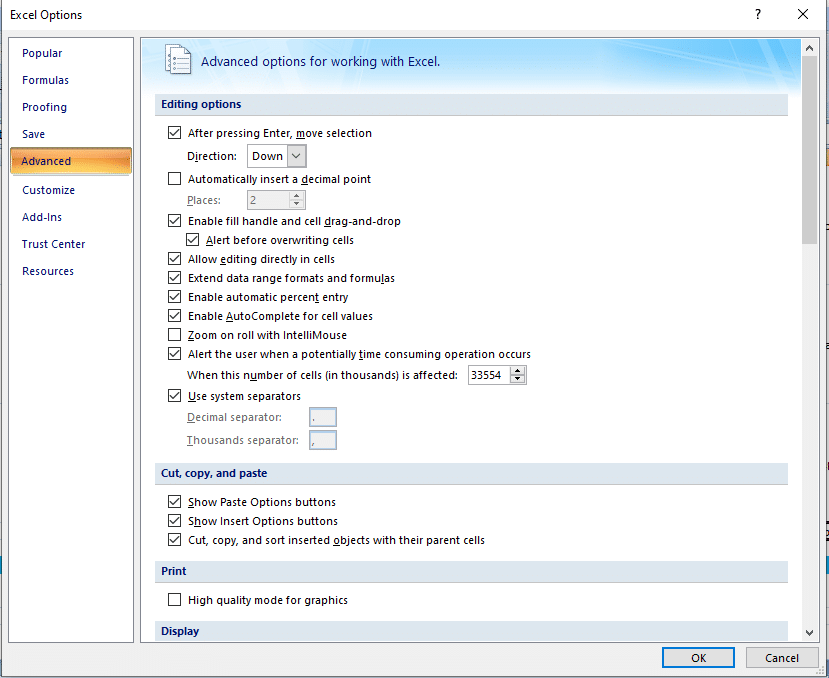
Task: Uncheck "Extend data range formats and formulas"
Action: [x=174, y=278]
